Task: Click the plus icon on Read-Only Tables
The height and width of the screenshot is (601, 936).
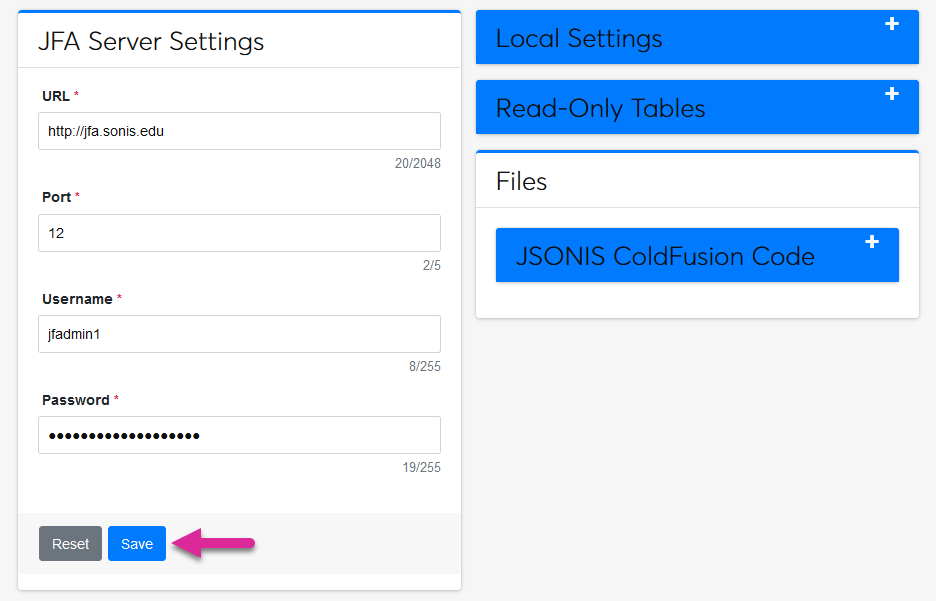Action: click(x=892, y=94)
